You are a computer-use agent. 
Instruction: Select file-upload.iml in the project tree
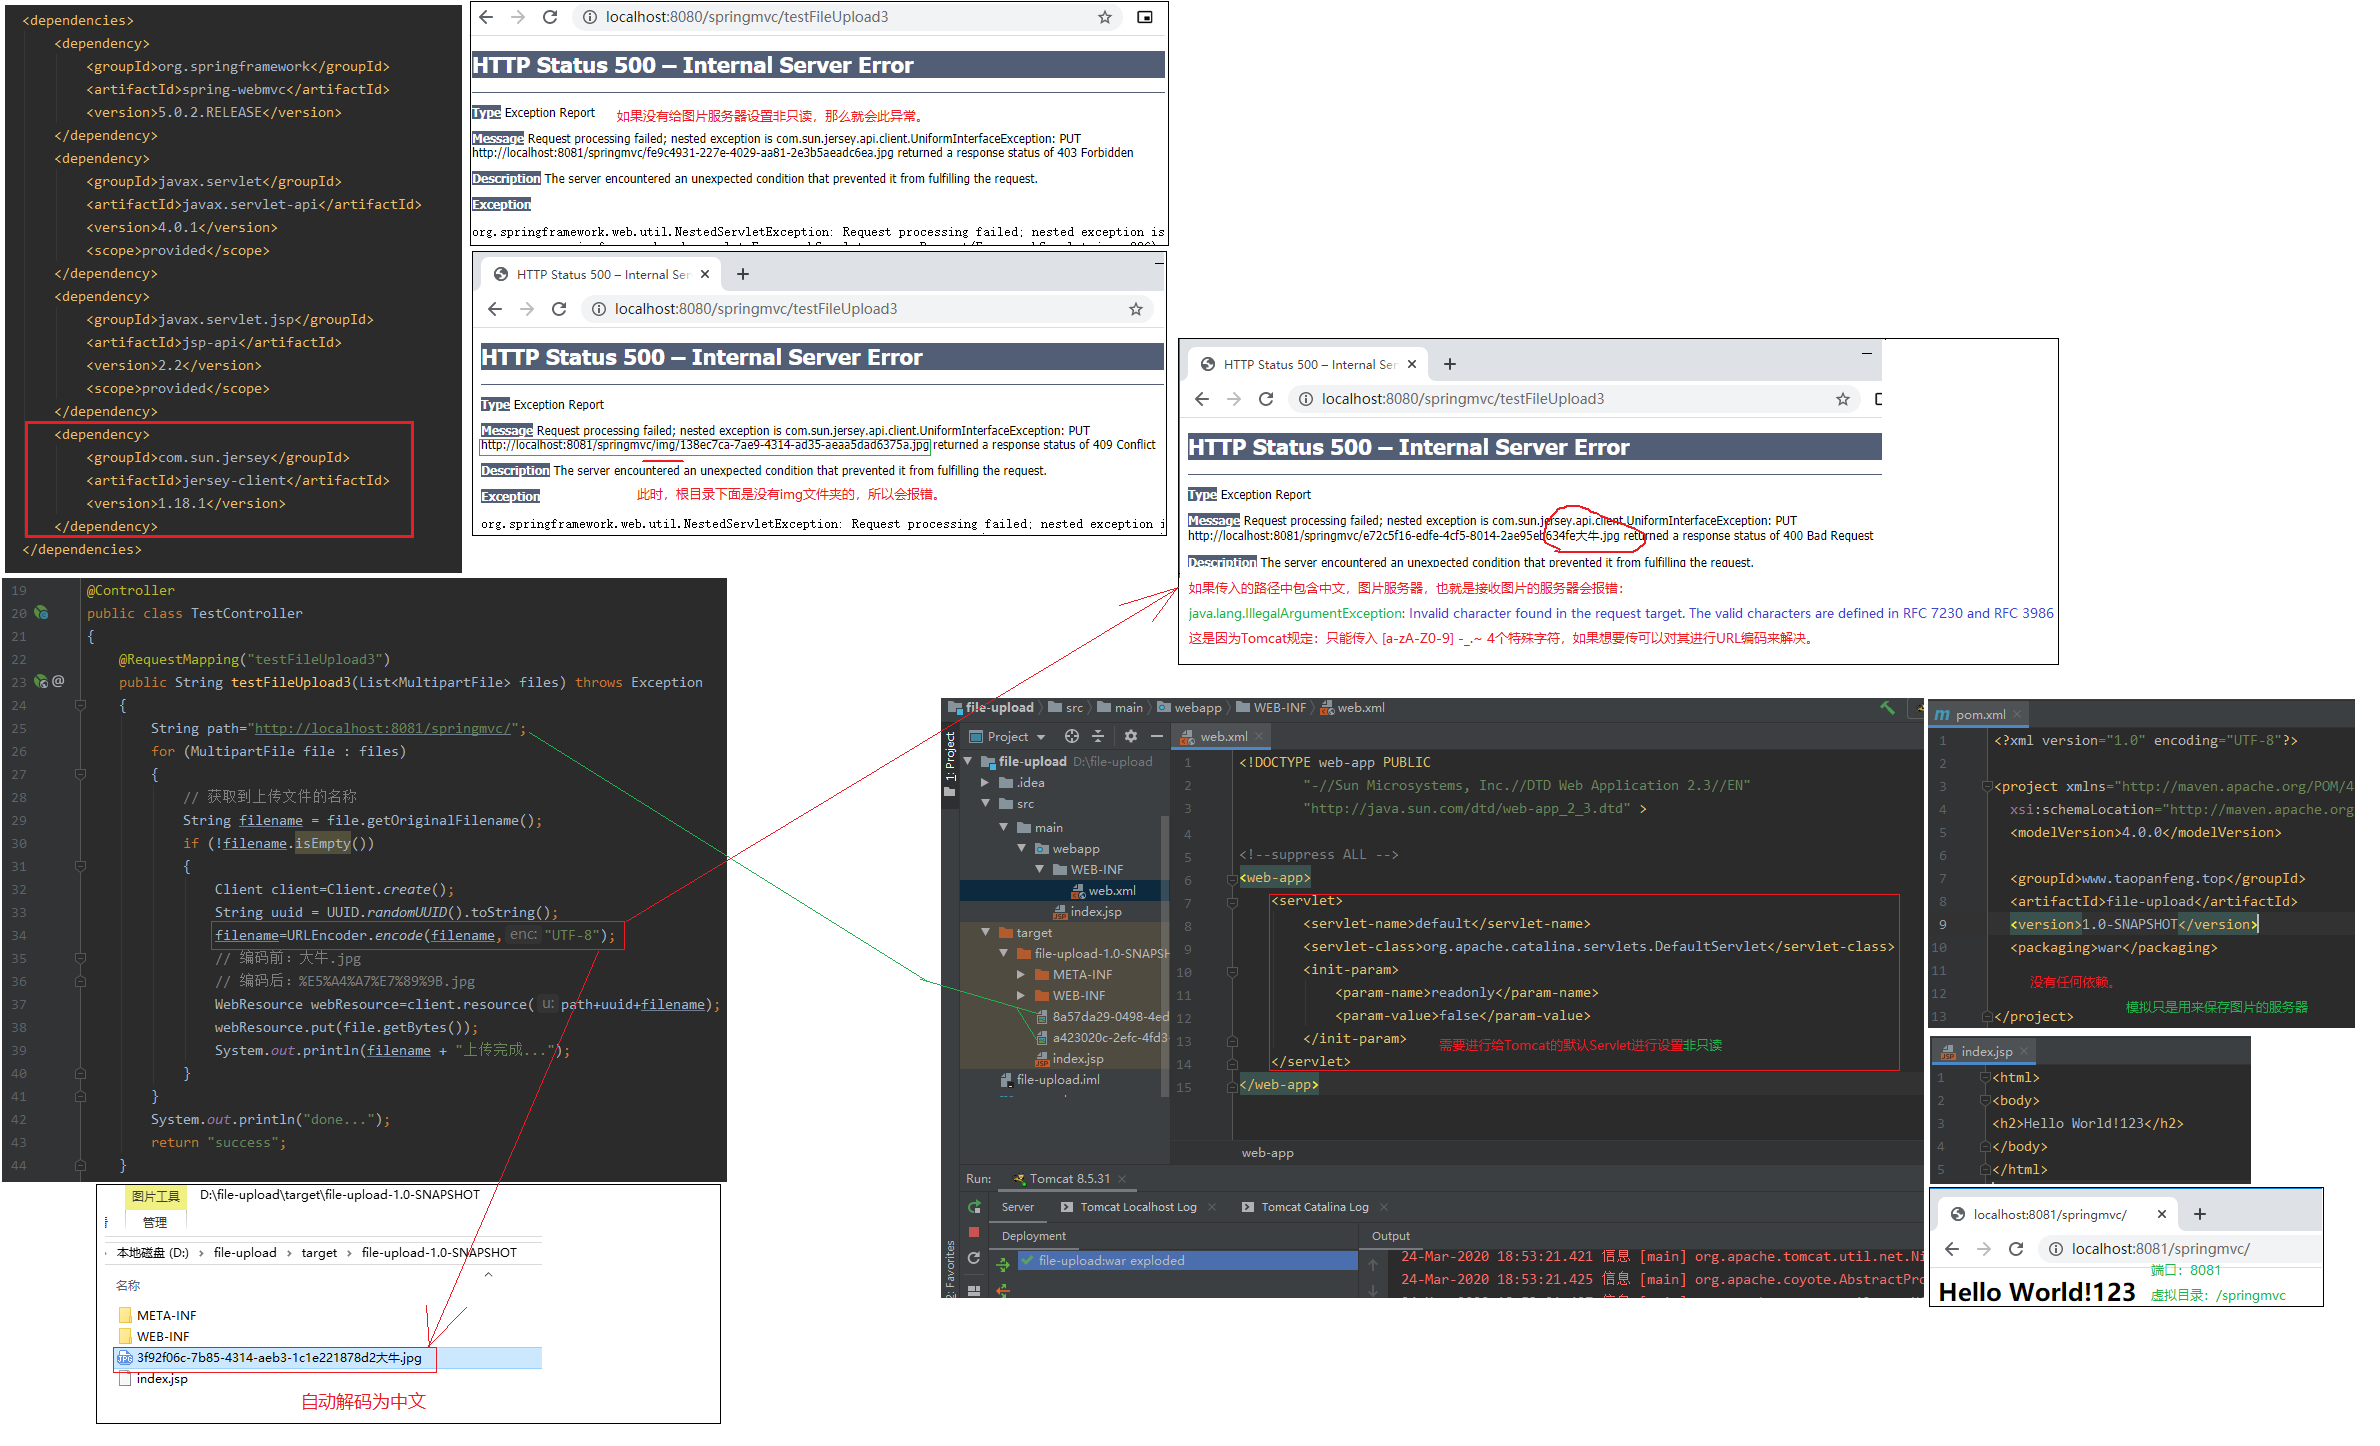1050,1080
